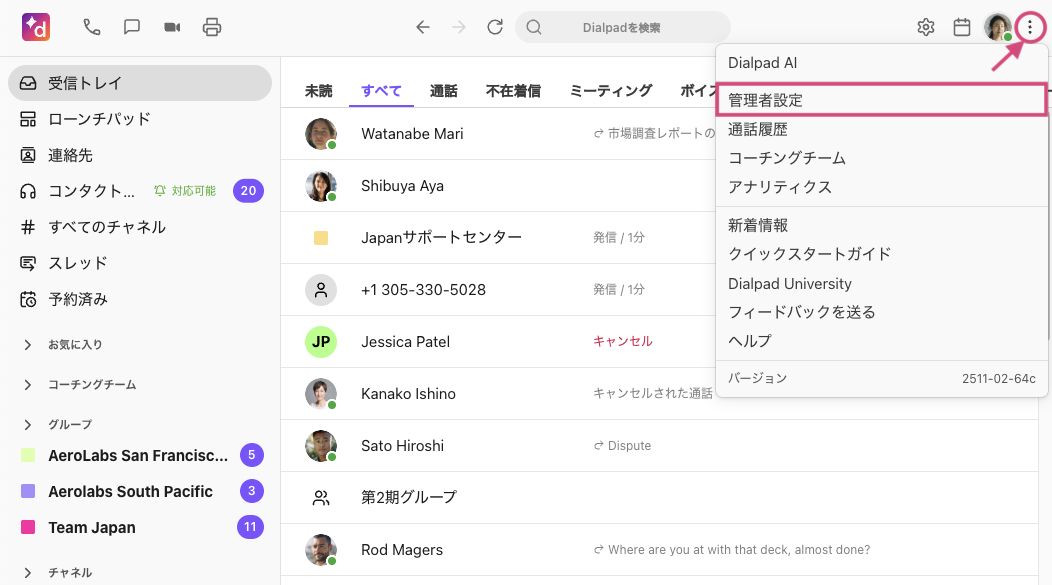Click the phone call icon in top bar
1052x585 pixels.
point(92,27)
